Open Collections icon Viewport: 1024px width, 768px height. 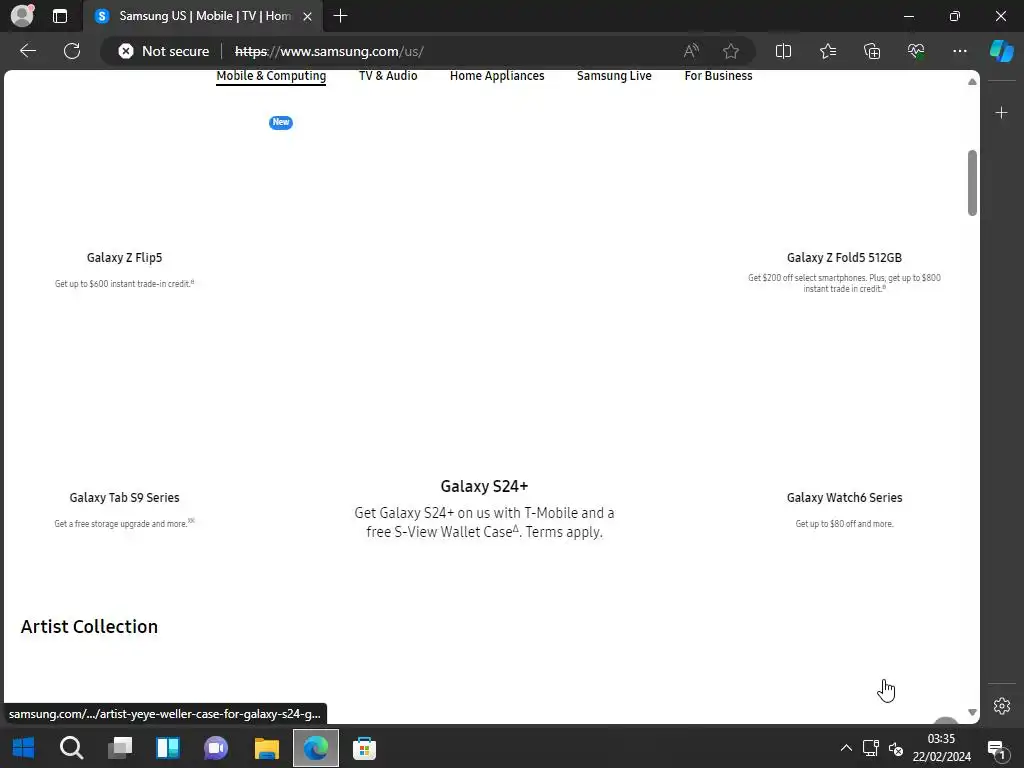[x=872, y=51]
